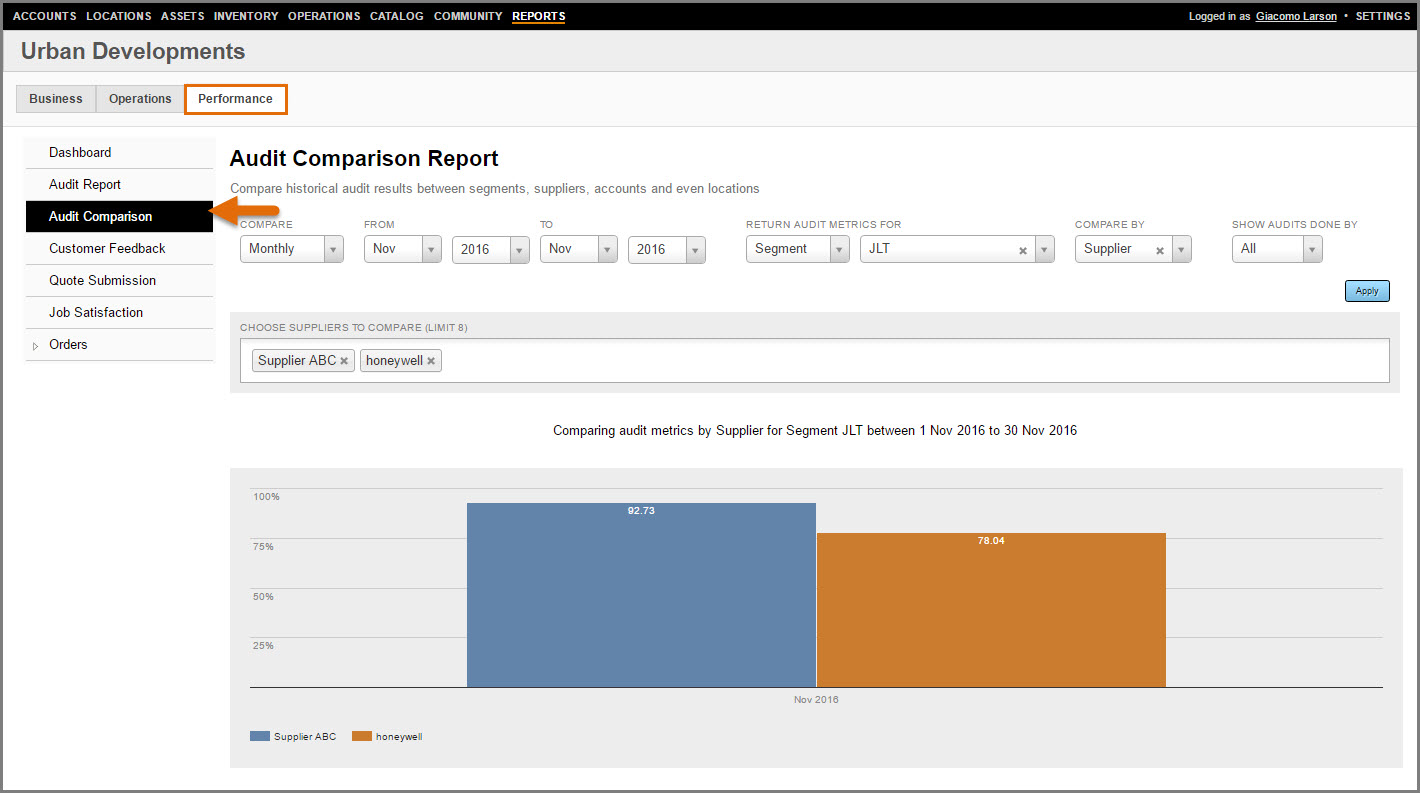This screenshot has width=1420, height=793.
Task: Remove the Supplier ABC tag
Action: [x=344, y=361]
